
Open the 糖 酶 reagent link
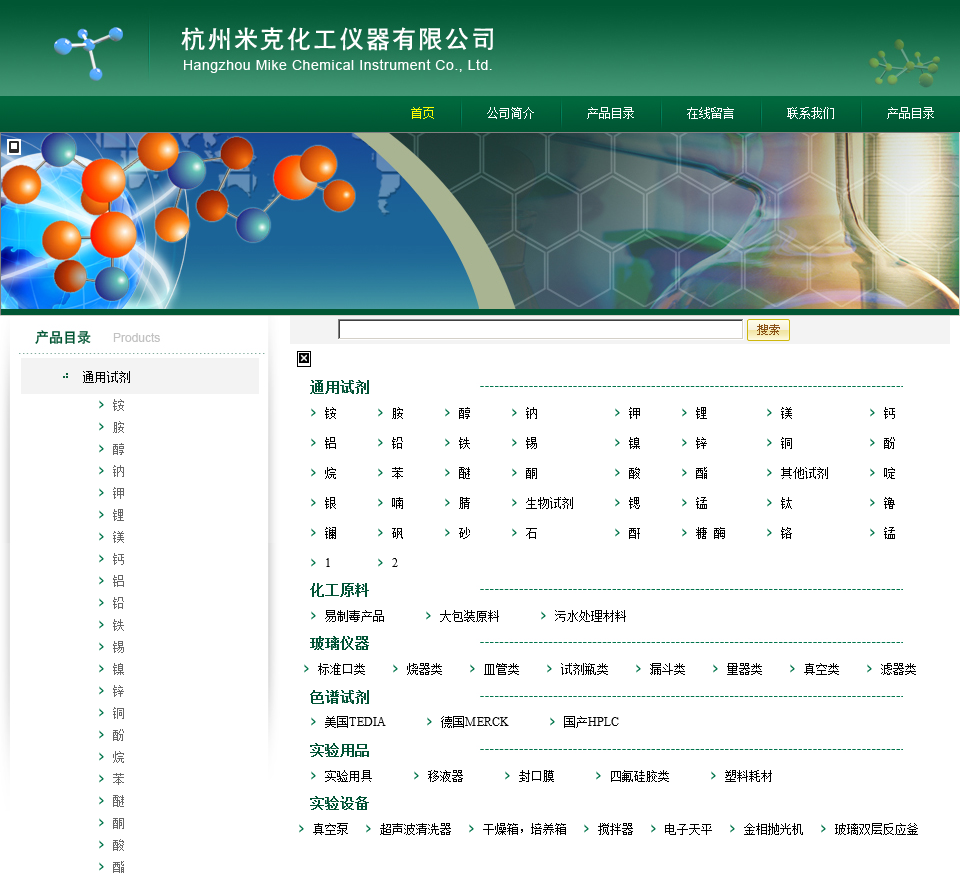pyautogui.click(x=710, y=533)
